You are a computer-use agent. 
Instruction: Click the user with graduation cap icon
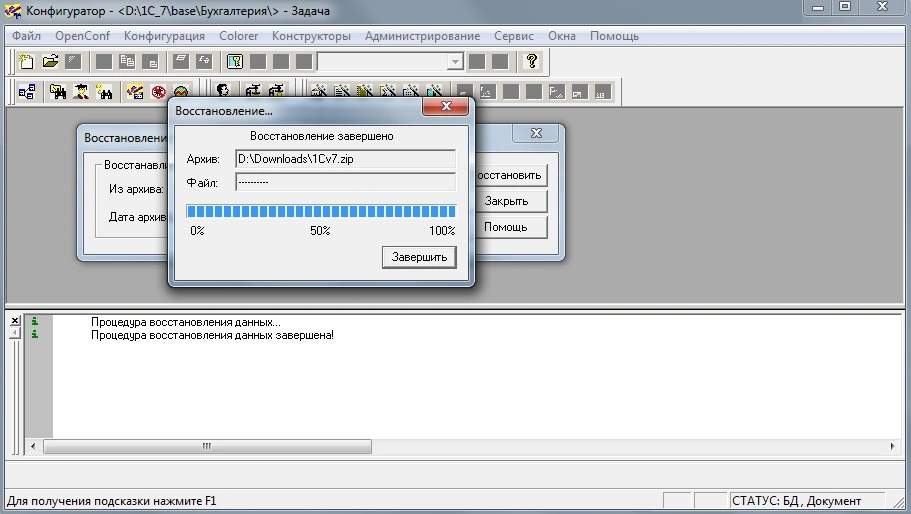pyautogui.click(x=81, y=92)
